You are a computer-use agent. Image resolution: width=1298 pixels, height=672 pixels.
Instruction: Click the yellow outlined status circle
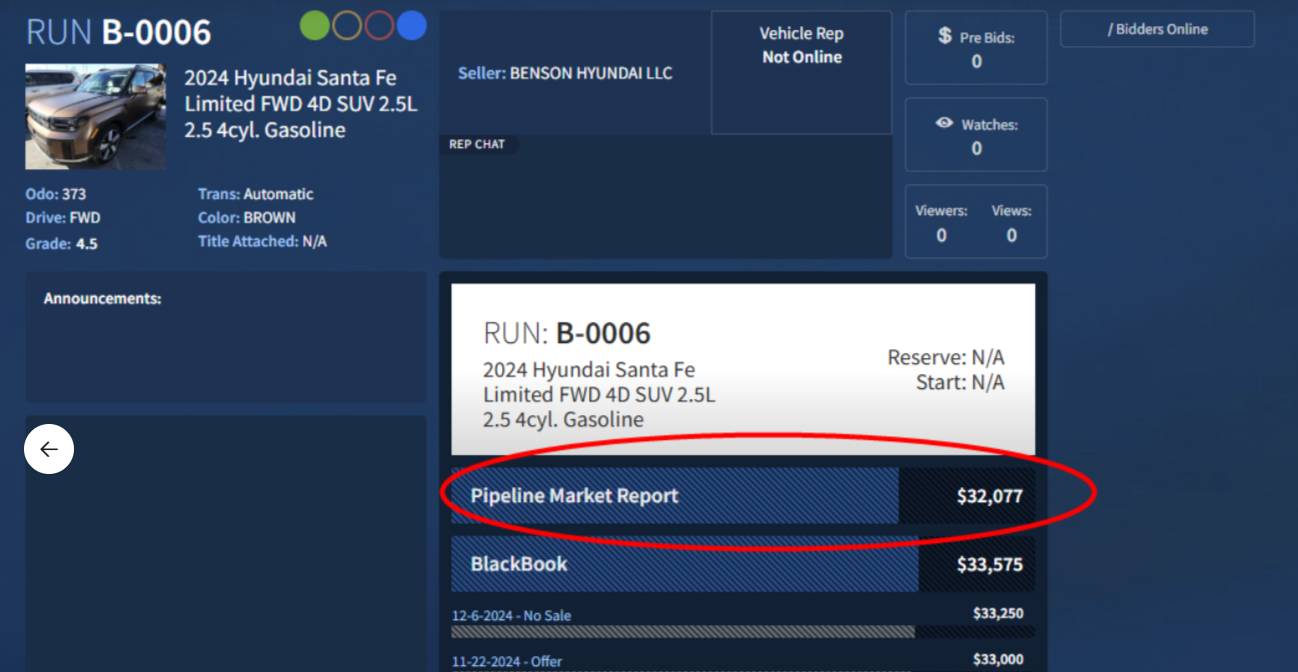click(347, 26)
